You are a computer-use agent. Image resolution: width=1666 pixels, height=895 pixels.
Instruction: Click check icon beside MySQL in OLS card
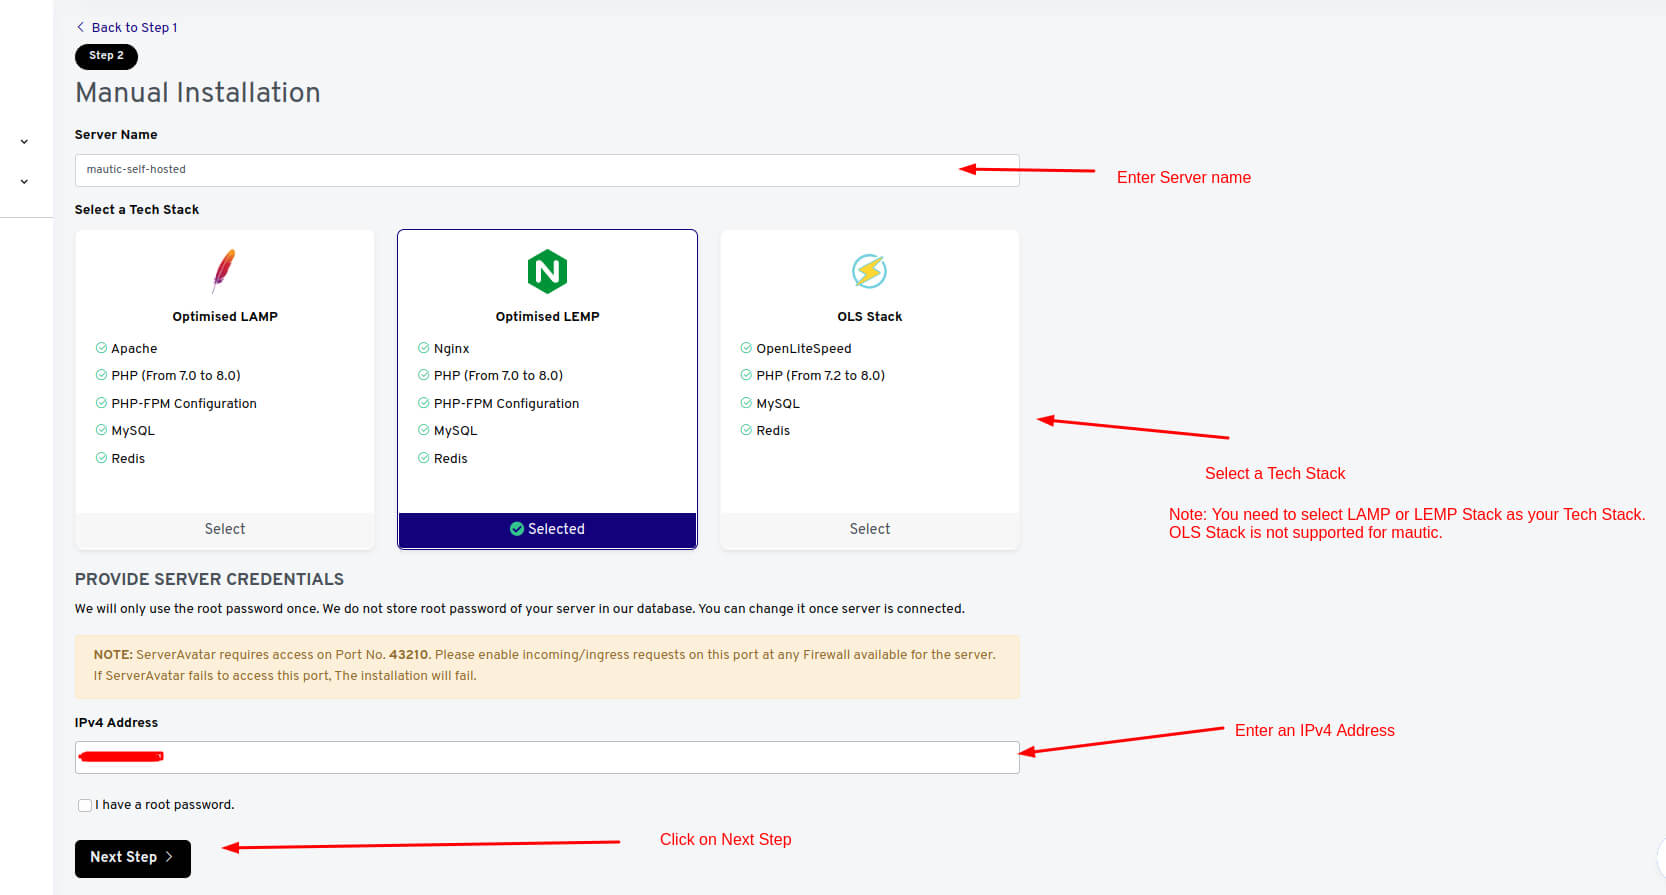tap(746, 403)
